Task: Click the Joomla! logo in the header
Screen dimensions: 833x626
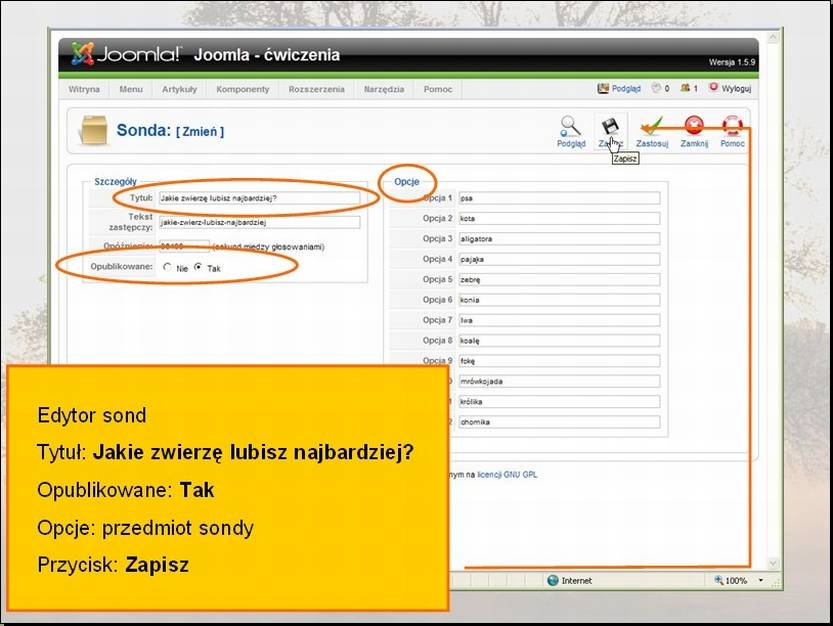Action: click(126, 54)
